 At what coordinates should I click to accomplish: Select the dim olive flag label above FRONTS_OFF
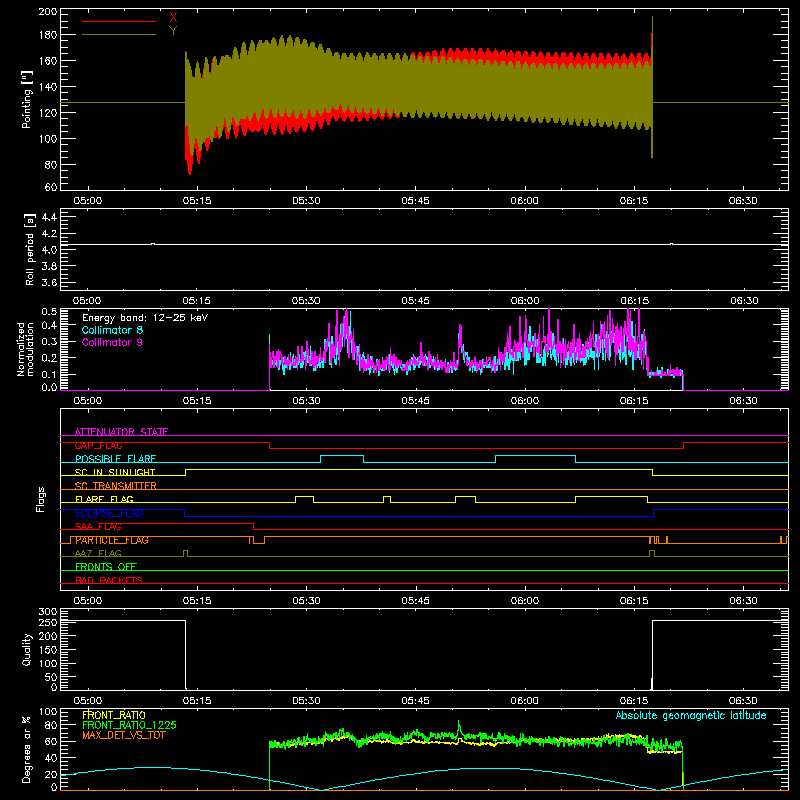(98, 553)
